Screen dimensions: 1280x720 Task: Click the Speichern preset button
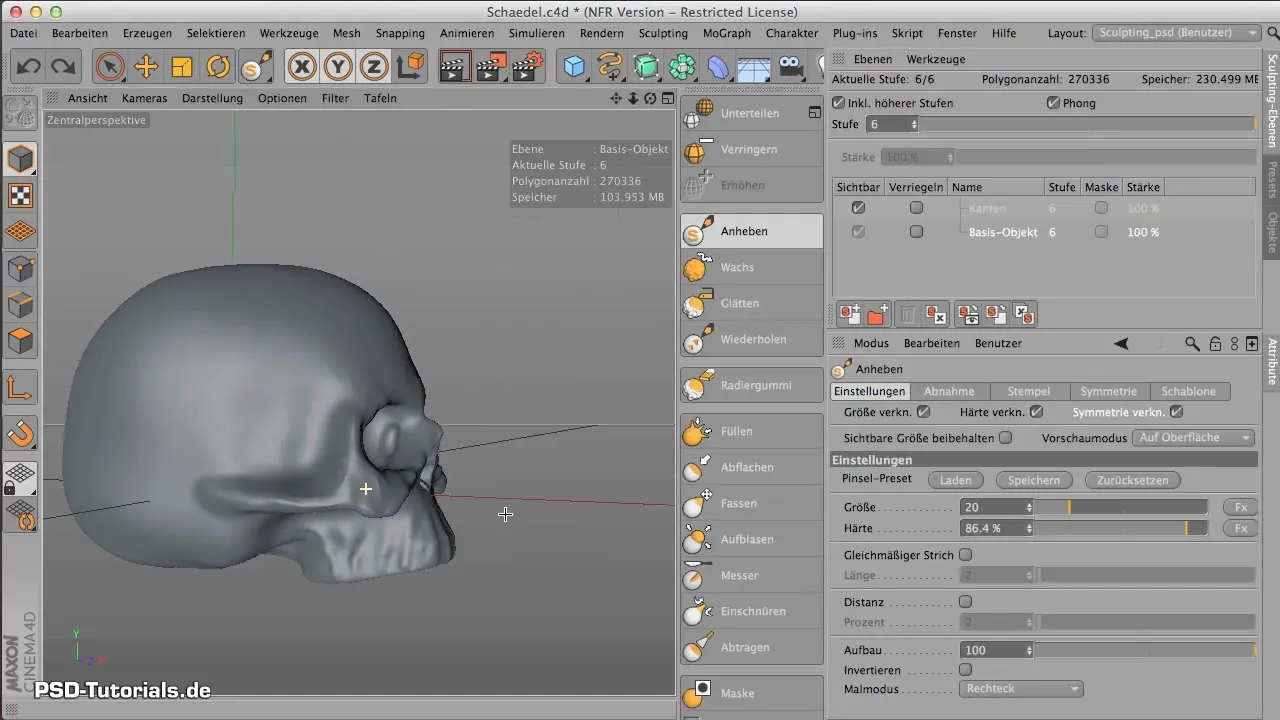click(x=1034, y=480)
